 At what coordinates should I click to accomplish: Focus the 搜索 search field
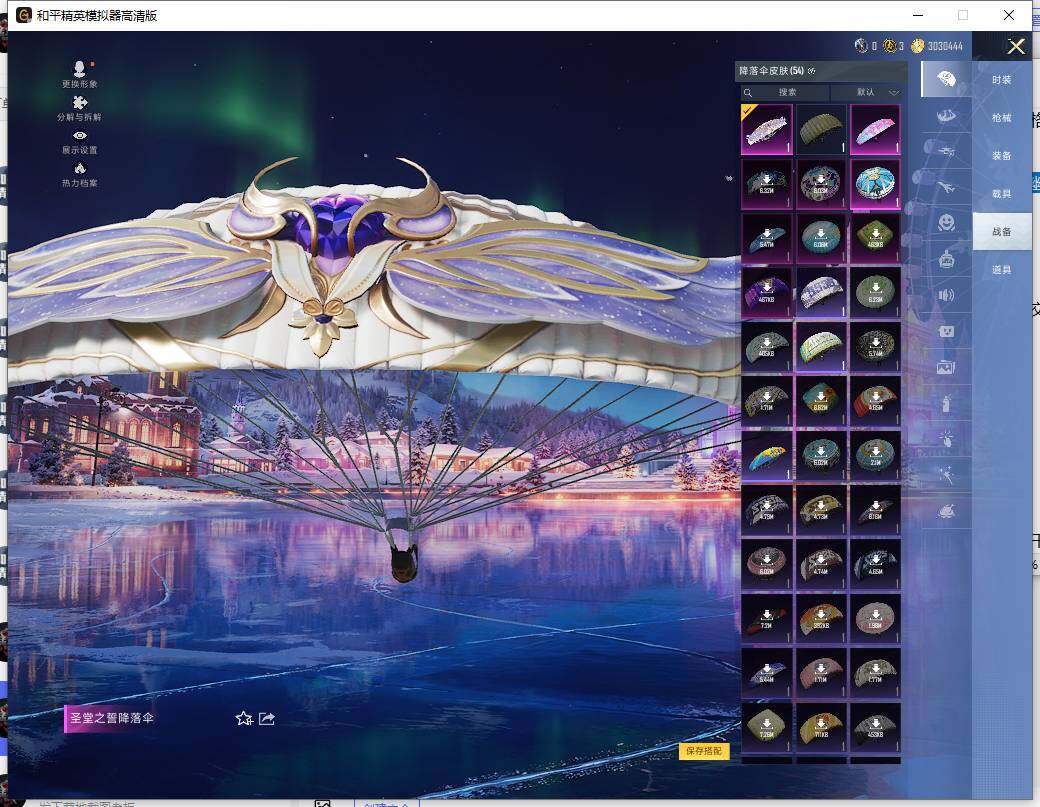click(x=787, y=92)
